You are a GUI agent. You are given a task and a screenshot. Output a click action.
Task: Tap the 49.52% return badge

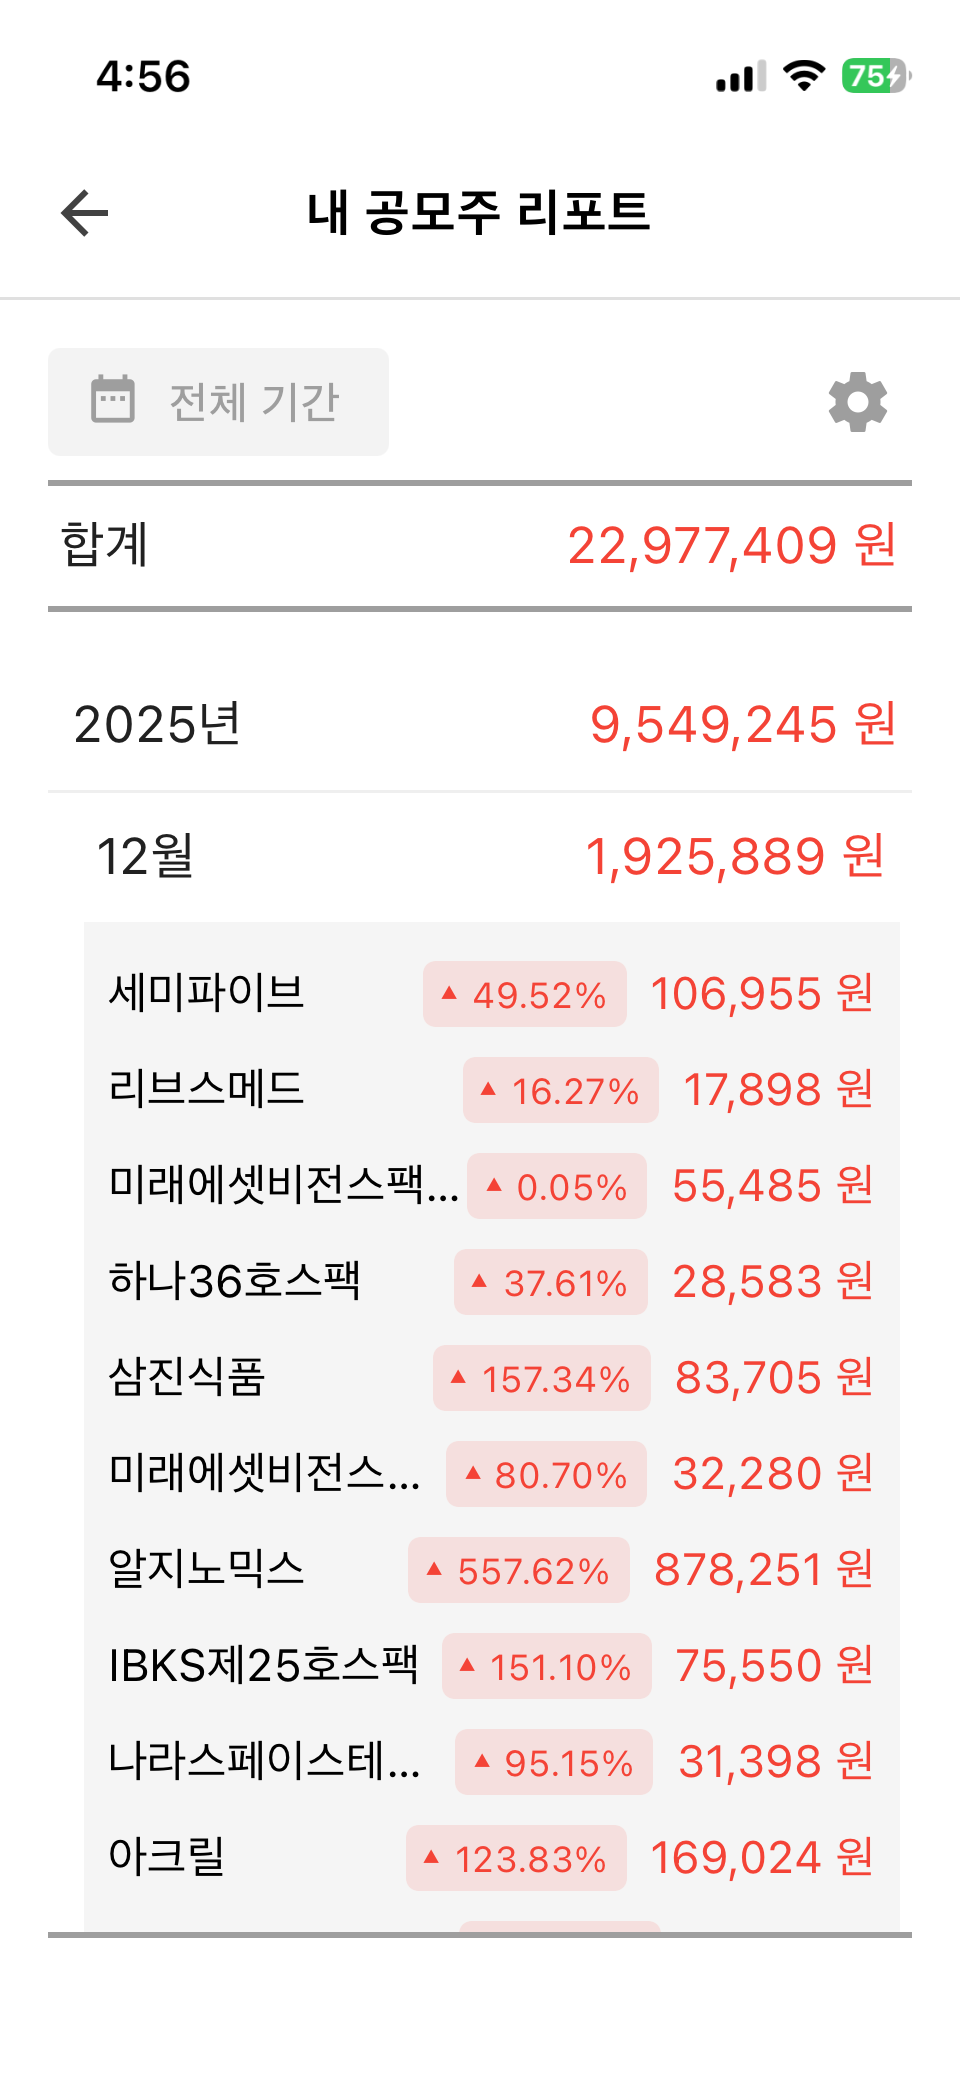point(525,995)
